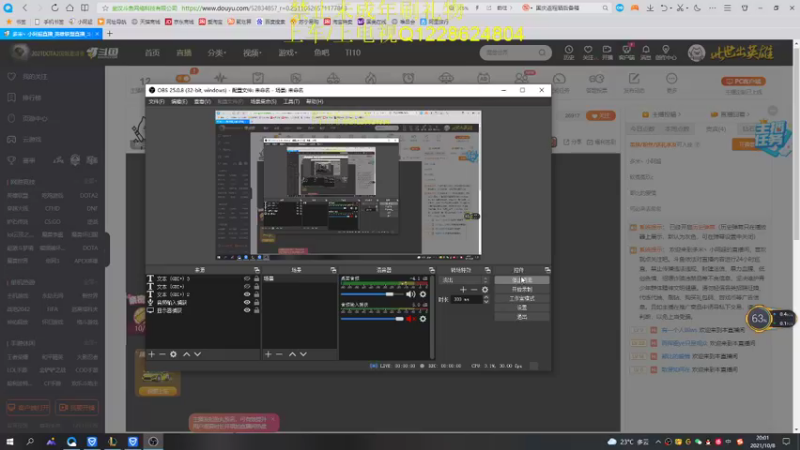Open the OBS 帮助(H) menu

pyautogui.click(x=315, y=102)
